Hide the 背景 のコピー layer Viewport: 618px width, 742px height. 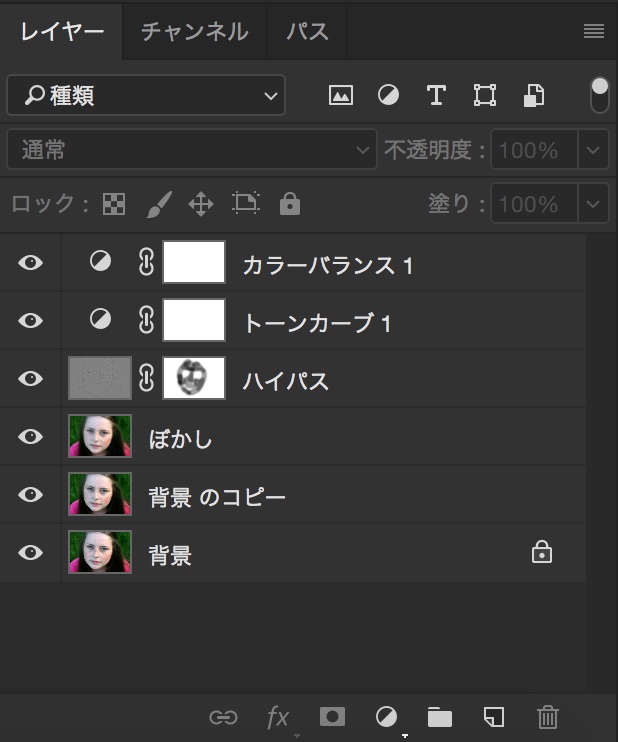click(x=31, y=495)
